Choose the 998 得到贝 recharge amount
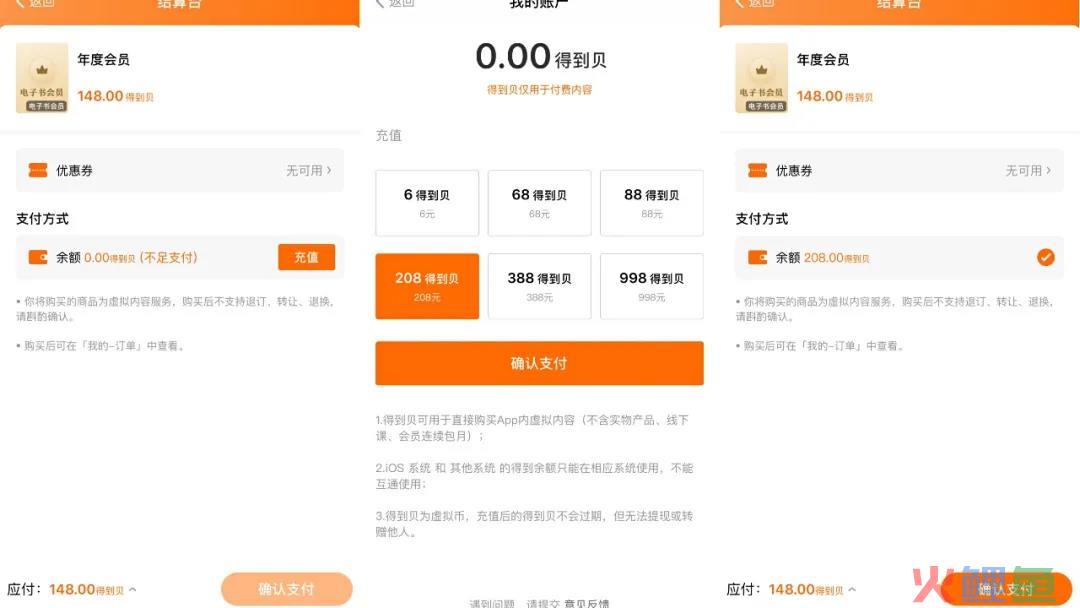This screenshot has width=1080, height=608. (x=652, y=286)
